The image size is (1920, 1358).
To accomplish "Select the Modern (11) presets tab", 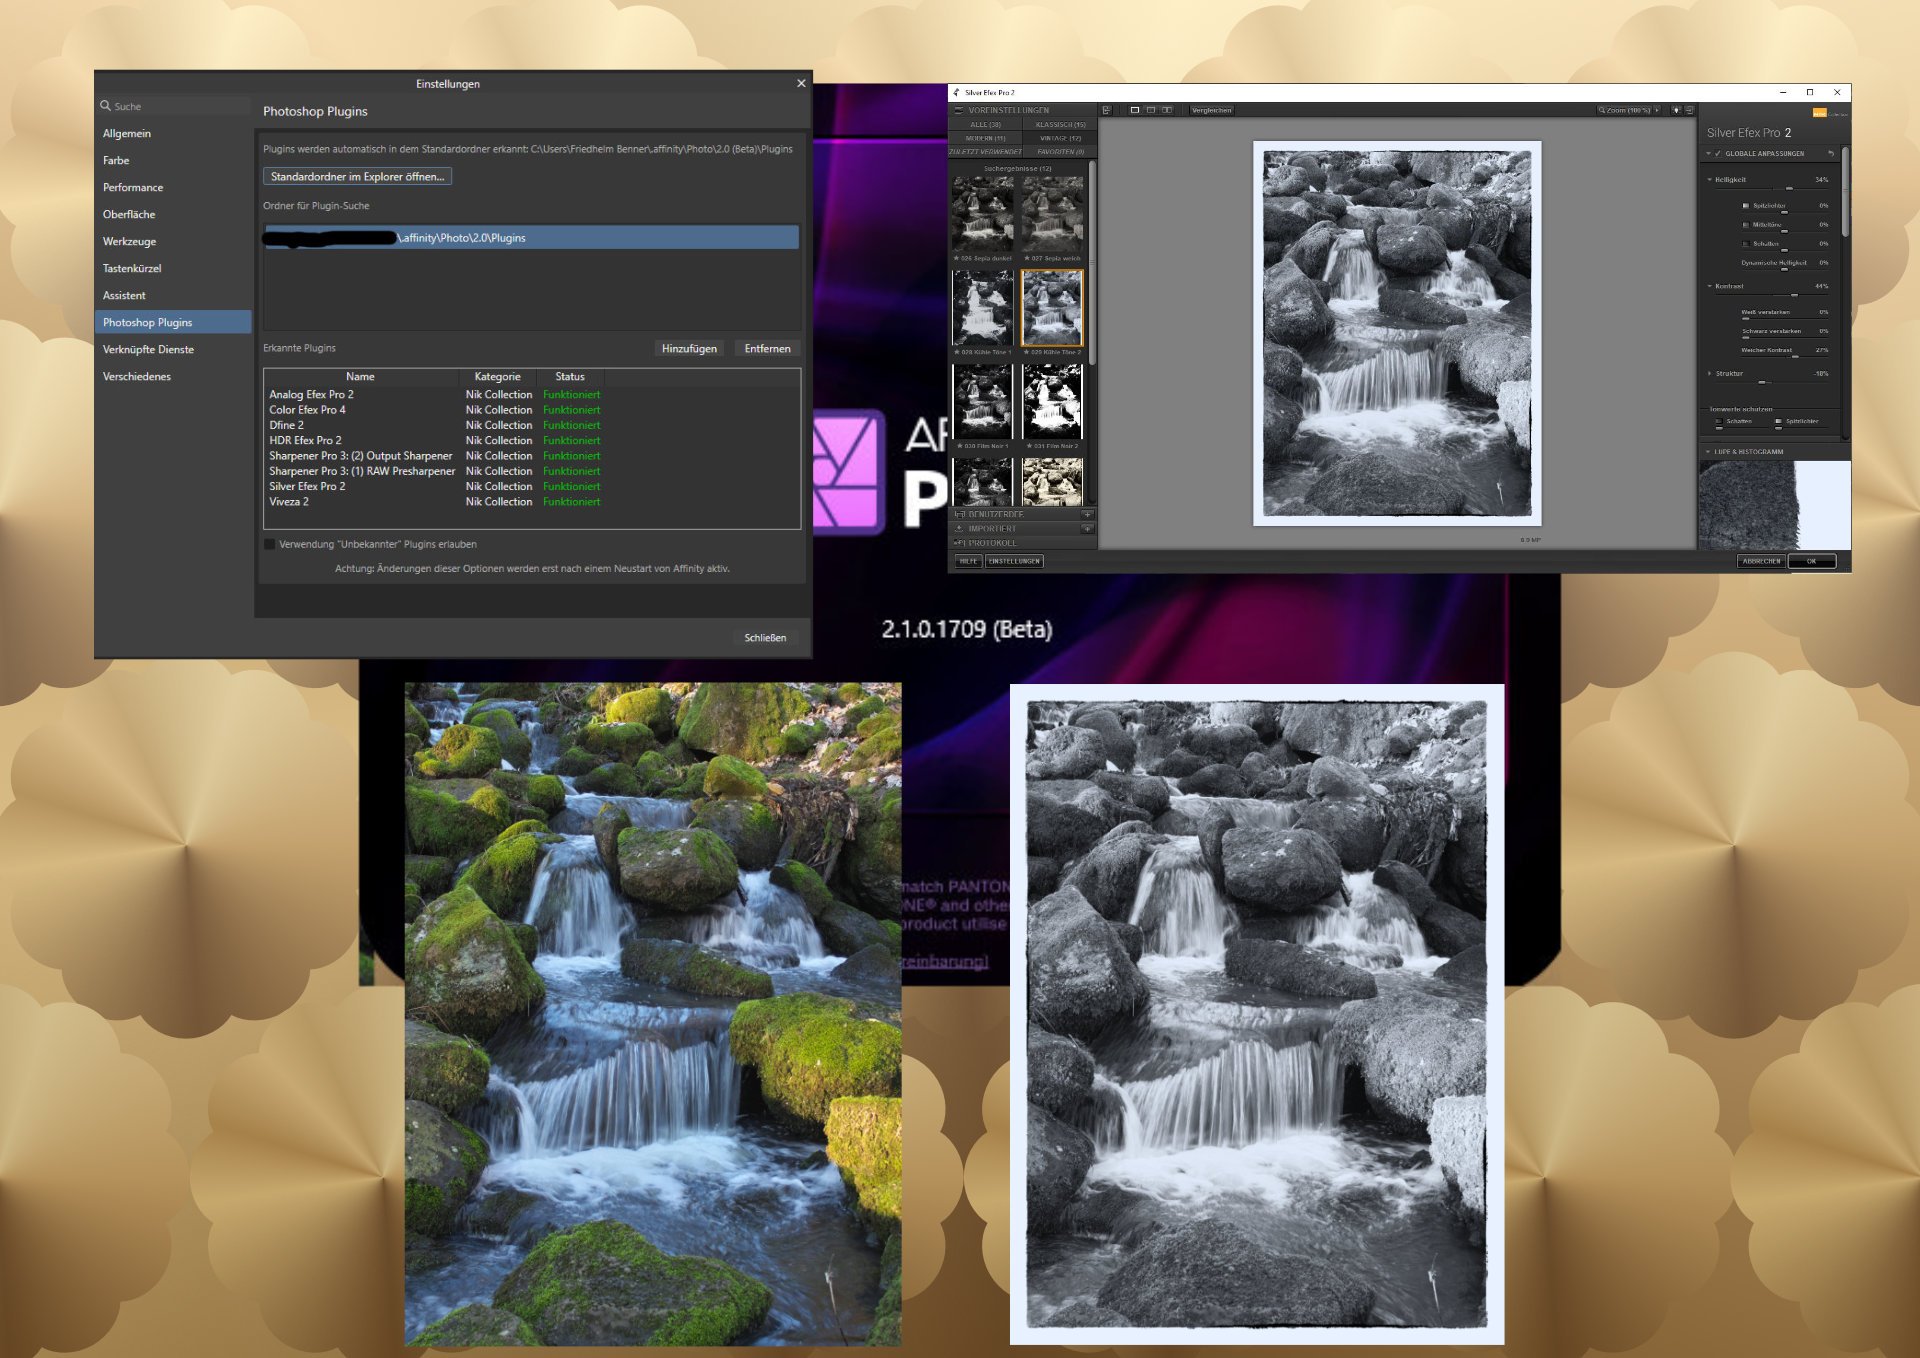I will click(x=985, y=138).
